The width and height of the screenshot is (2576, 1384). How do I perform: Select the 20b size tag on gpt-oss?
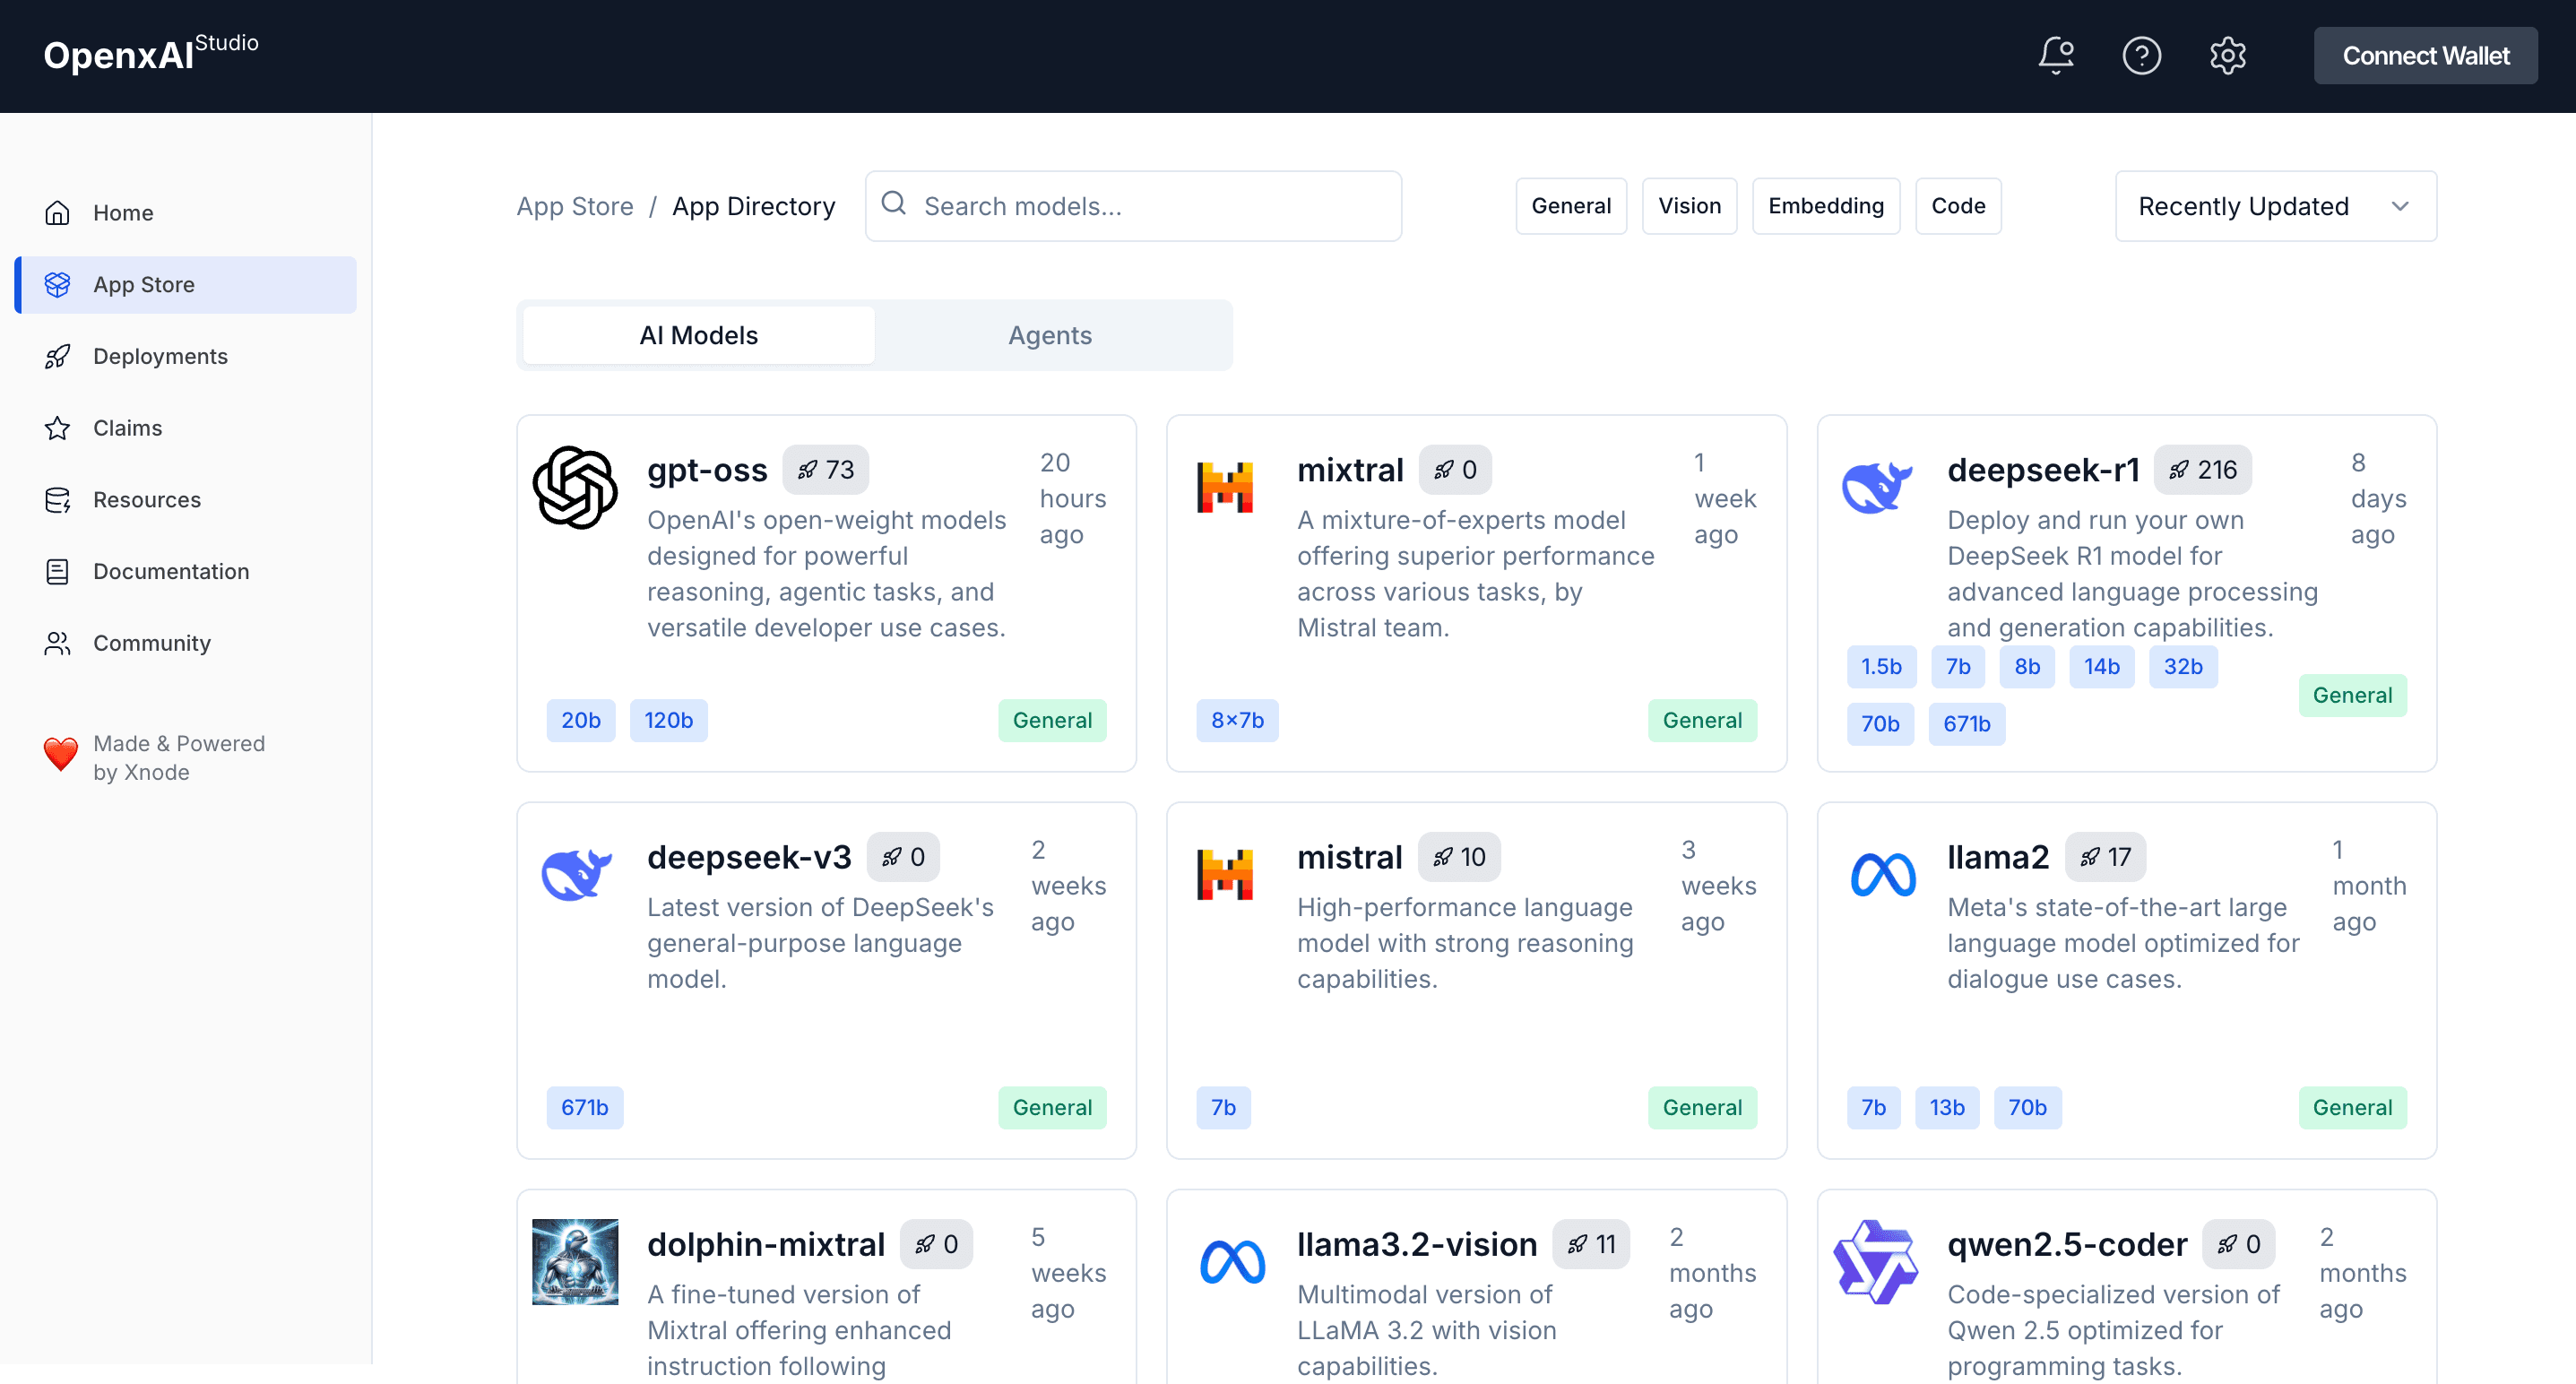pyautogui.click(x=580, y=721)
